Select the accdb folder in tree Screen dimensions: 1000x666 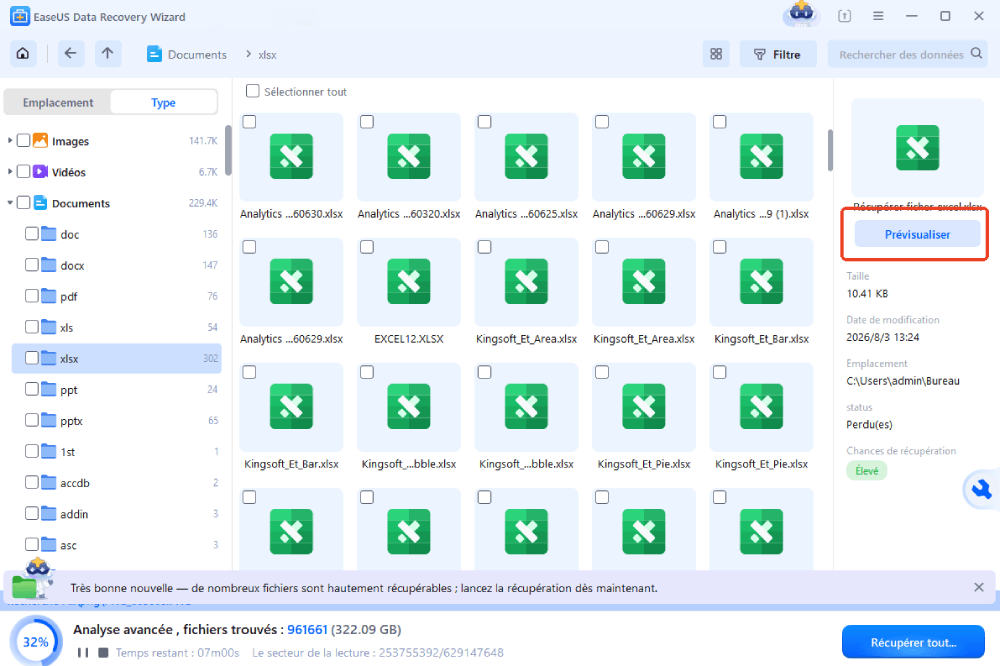coord(117,483)
